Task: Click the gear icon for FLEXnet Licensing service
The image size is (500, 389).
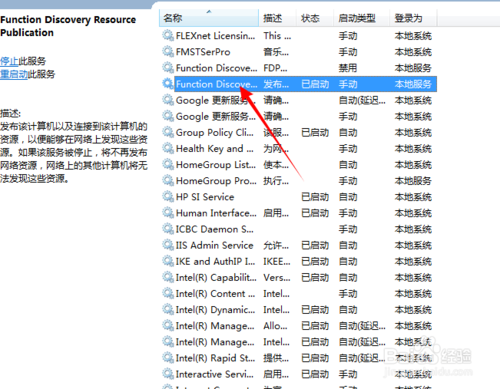Action: point(168,35)
